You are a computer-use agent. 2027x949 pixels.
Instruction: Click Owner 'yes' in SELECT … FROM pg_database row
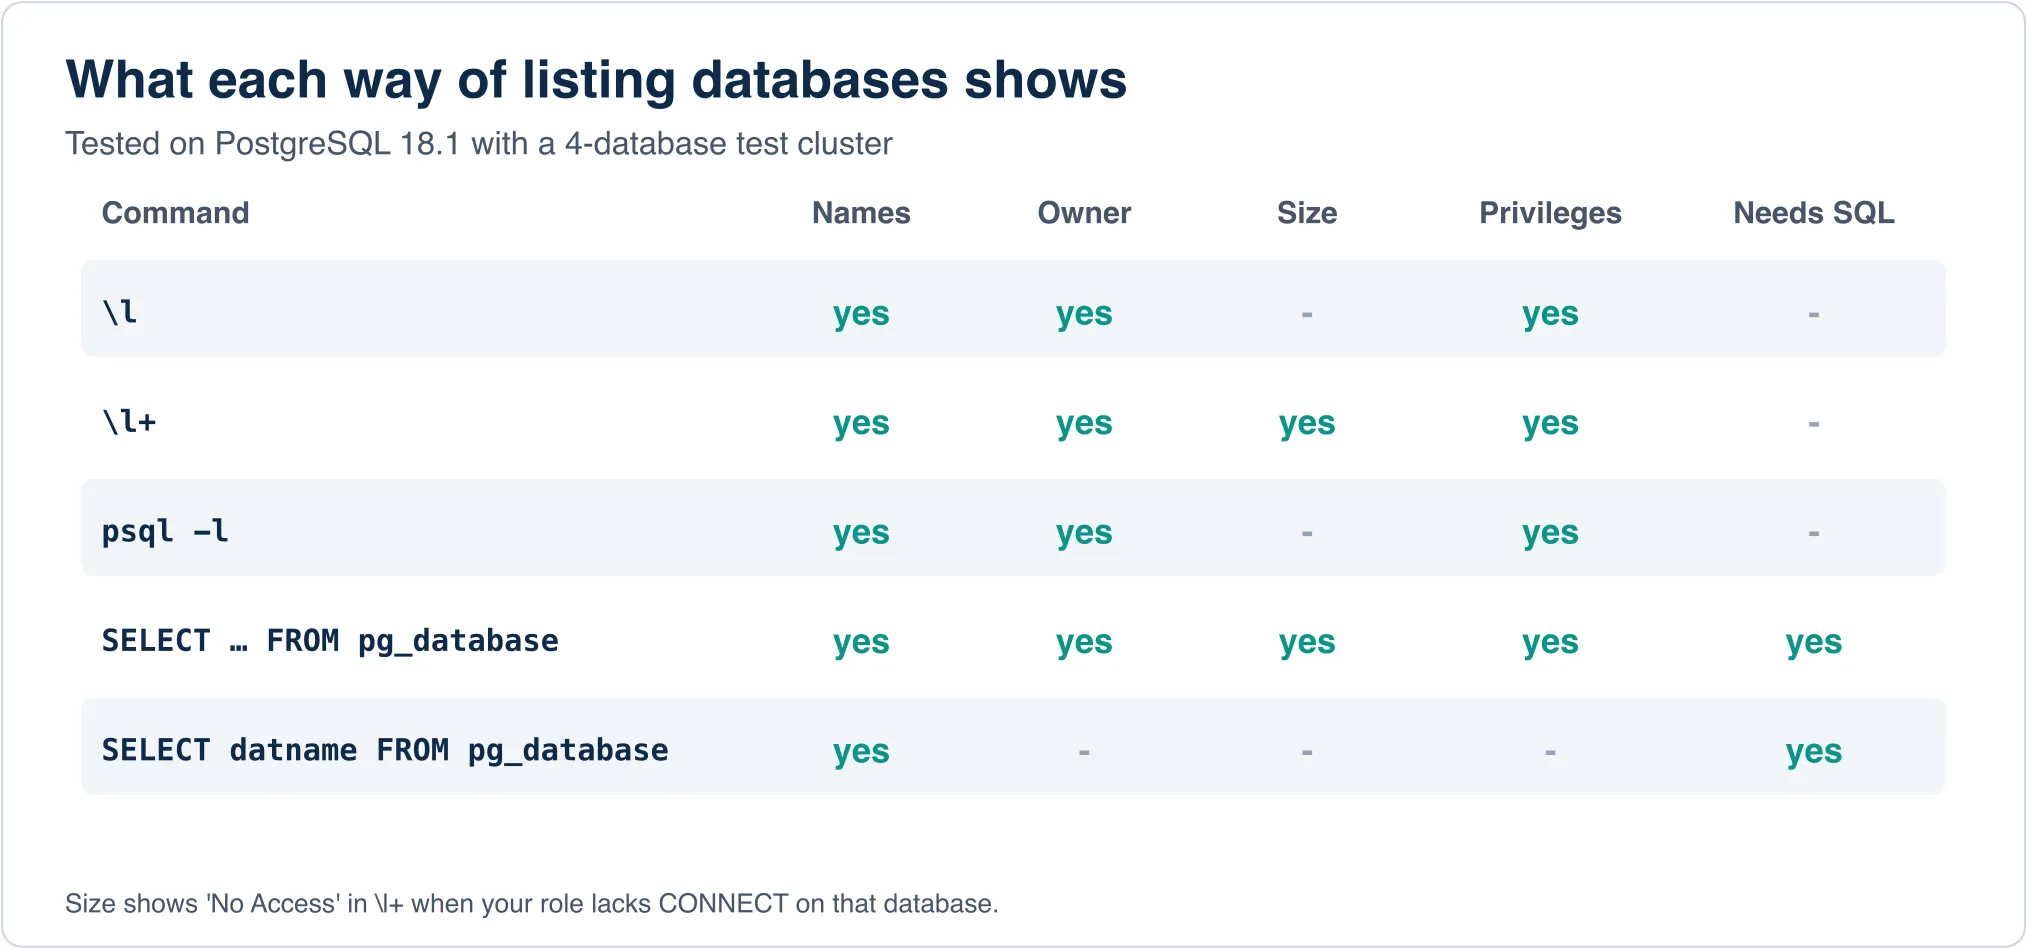click(x=1084, y=642)
